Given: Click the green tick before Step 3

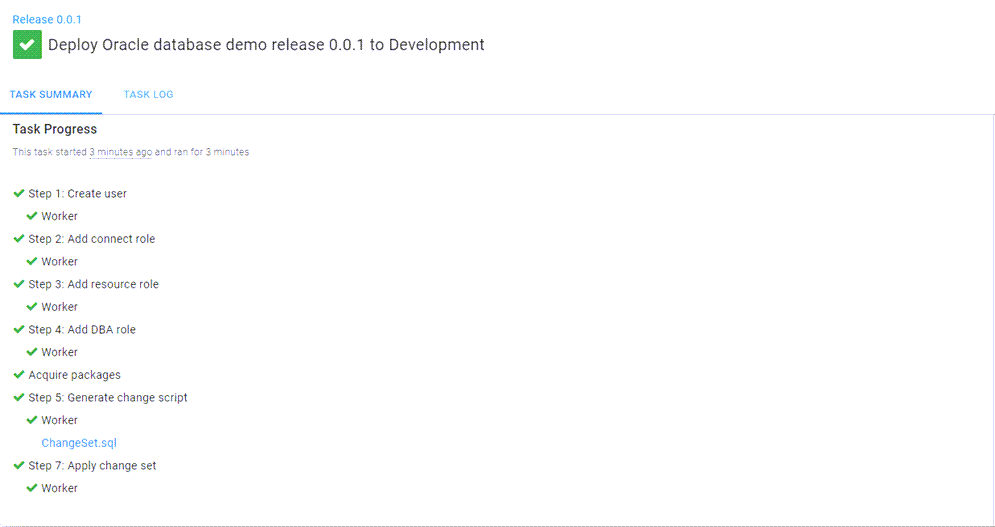Looking at the screenshot, I should [19, 284].
